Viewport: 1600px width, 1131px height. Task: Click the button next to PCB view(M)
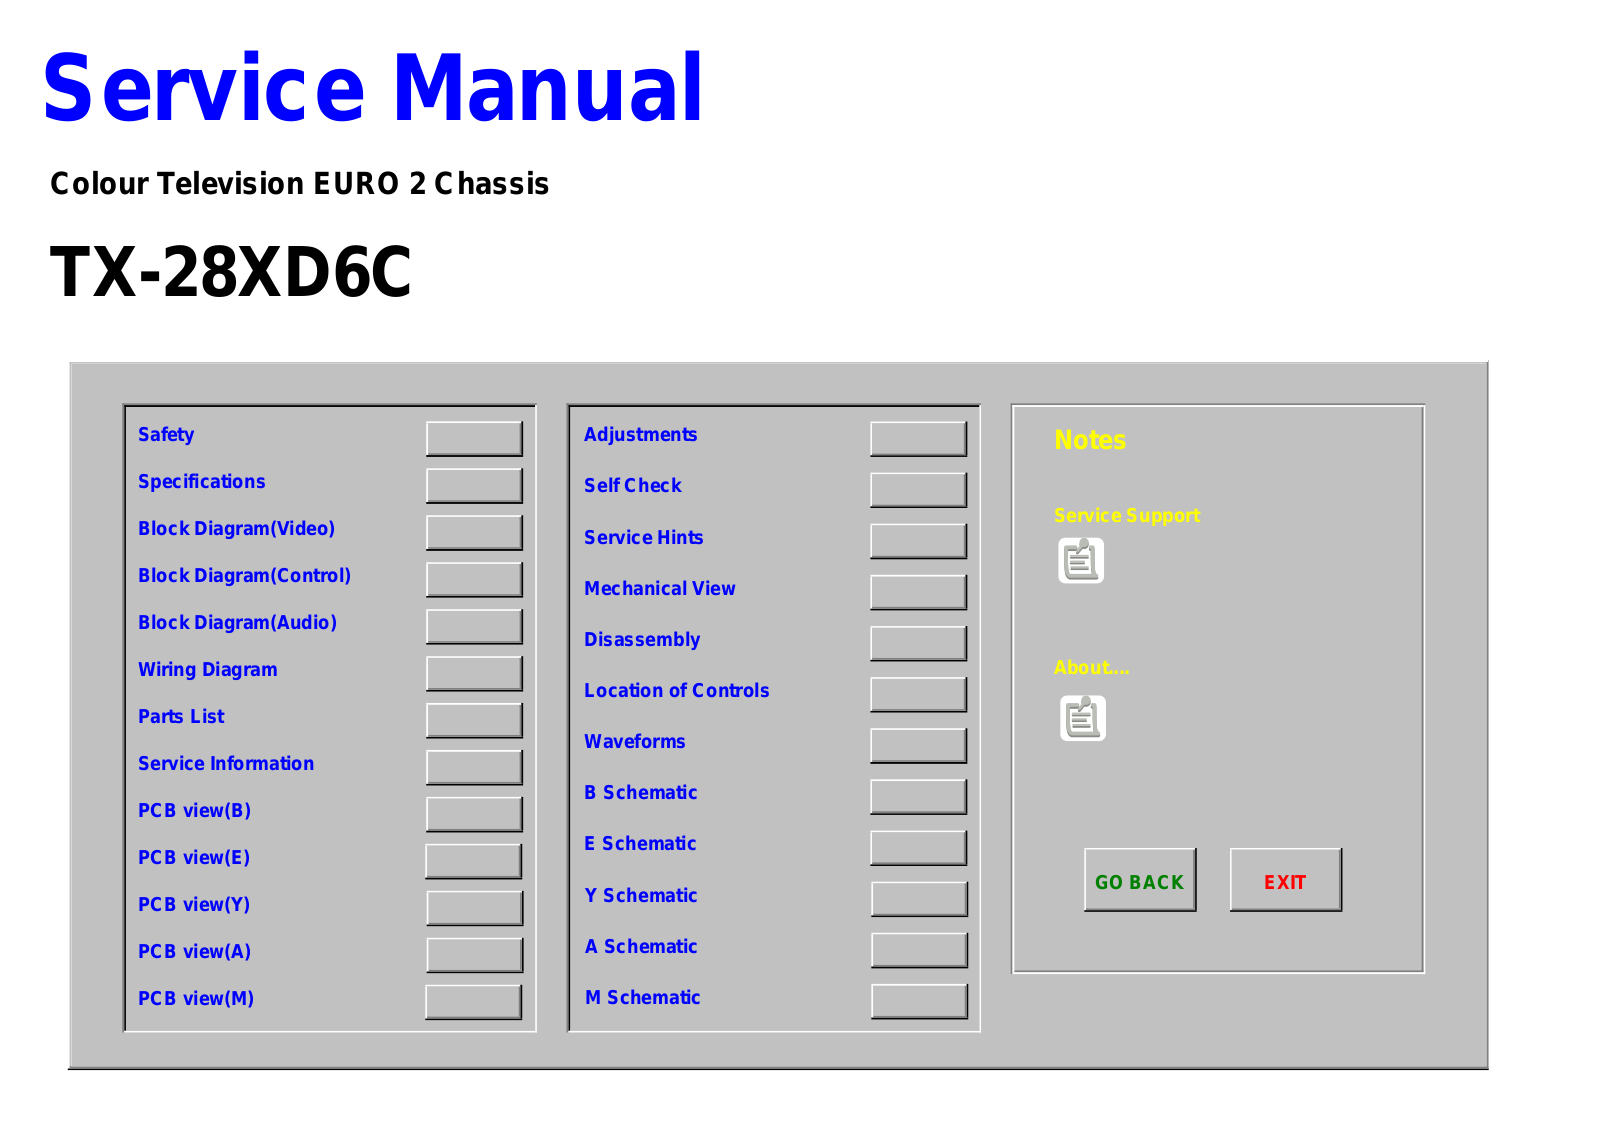[x=473, y=1002]
